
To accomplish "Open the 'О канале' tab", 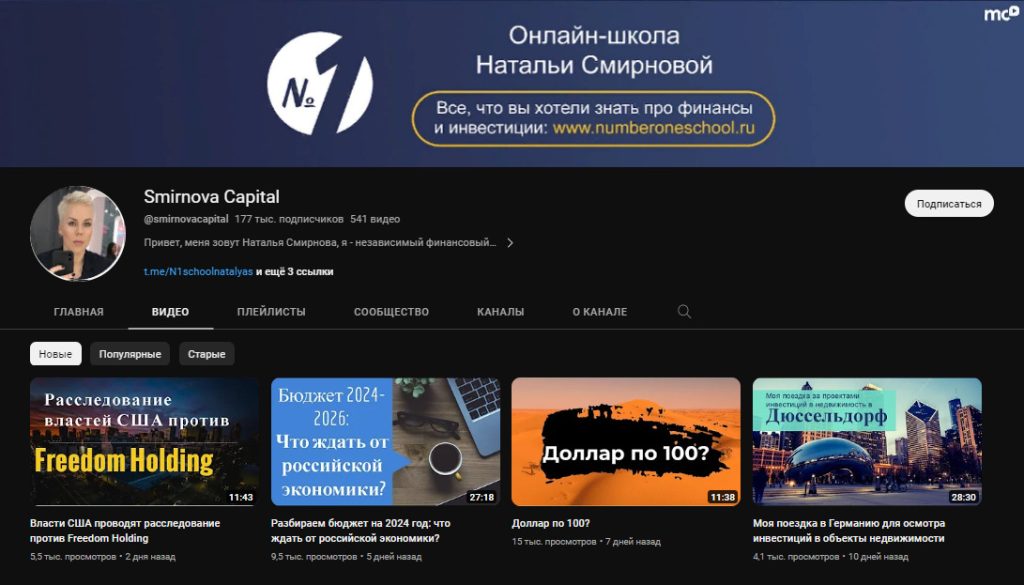I will click(600, 312).
